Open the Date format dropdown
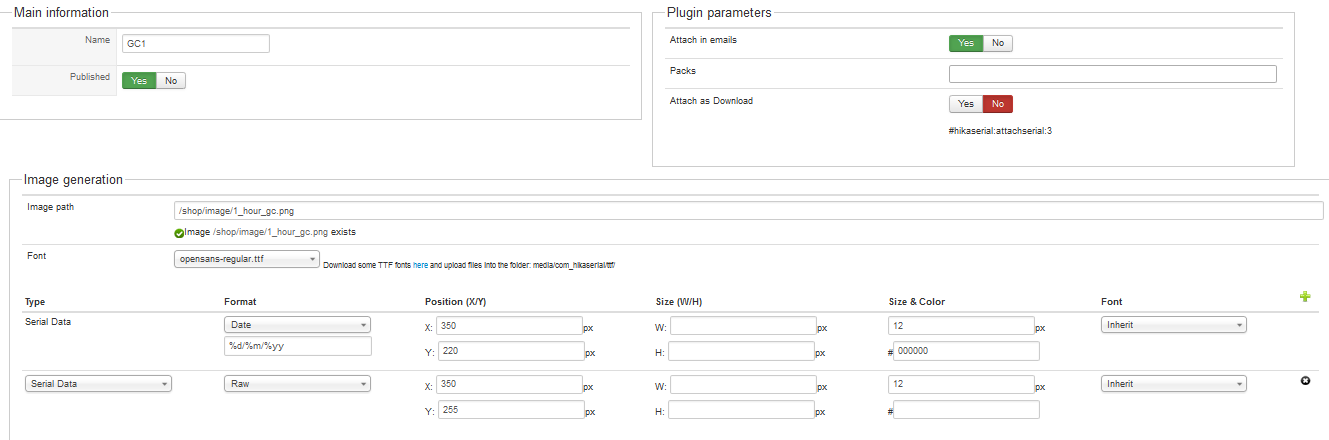 [297, 325]
